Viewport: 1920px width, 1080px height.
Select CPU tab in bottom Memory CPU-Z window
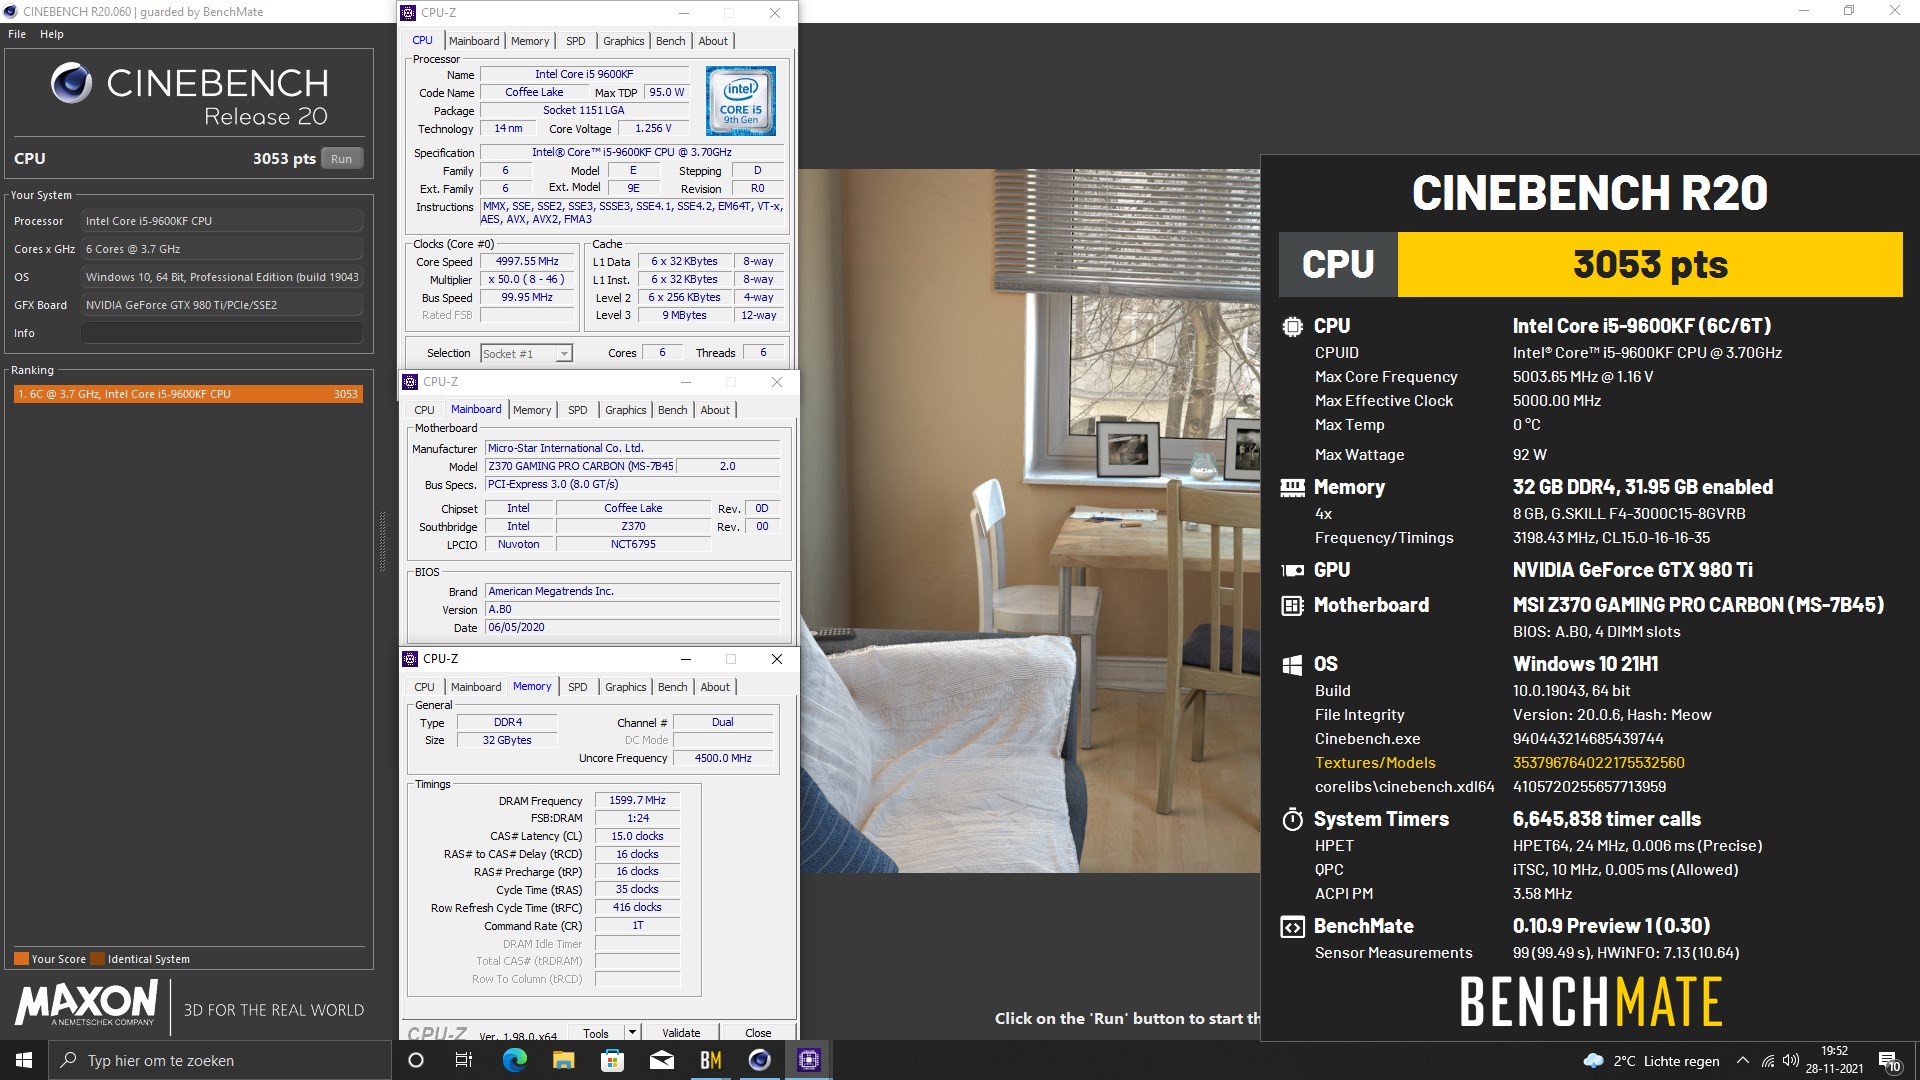425,687
